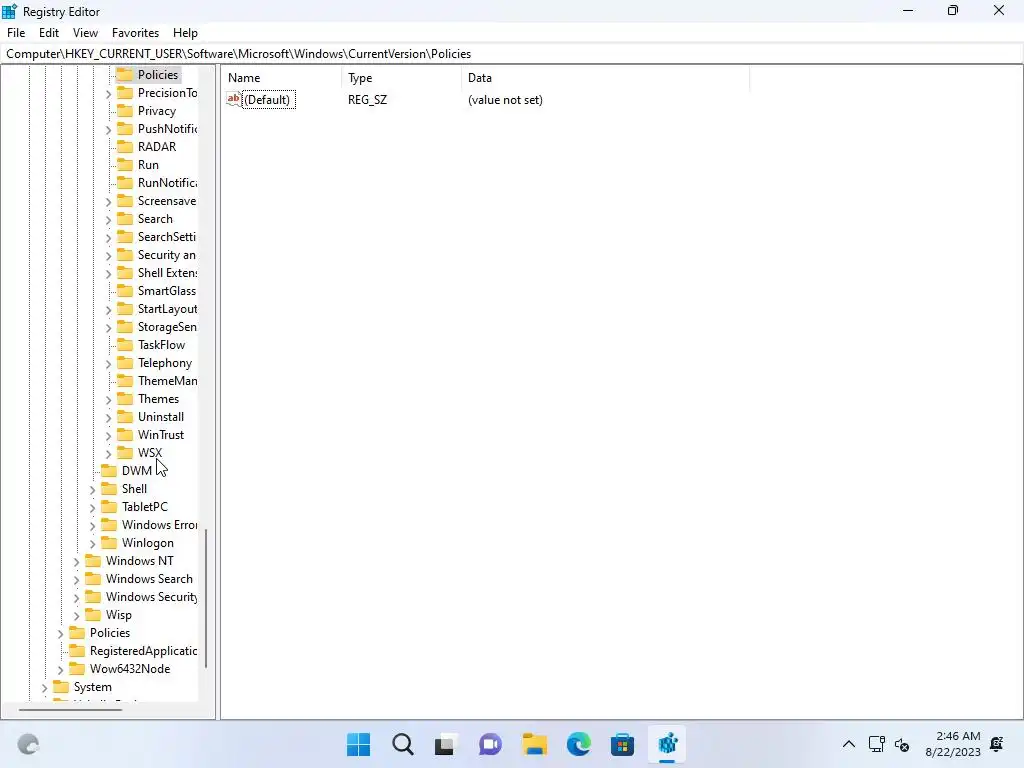
Task: Select the highlighted Policies key folder icon
Action: (x=125, y=74)
